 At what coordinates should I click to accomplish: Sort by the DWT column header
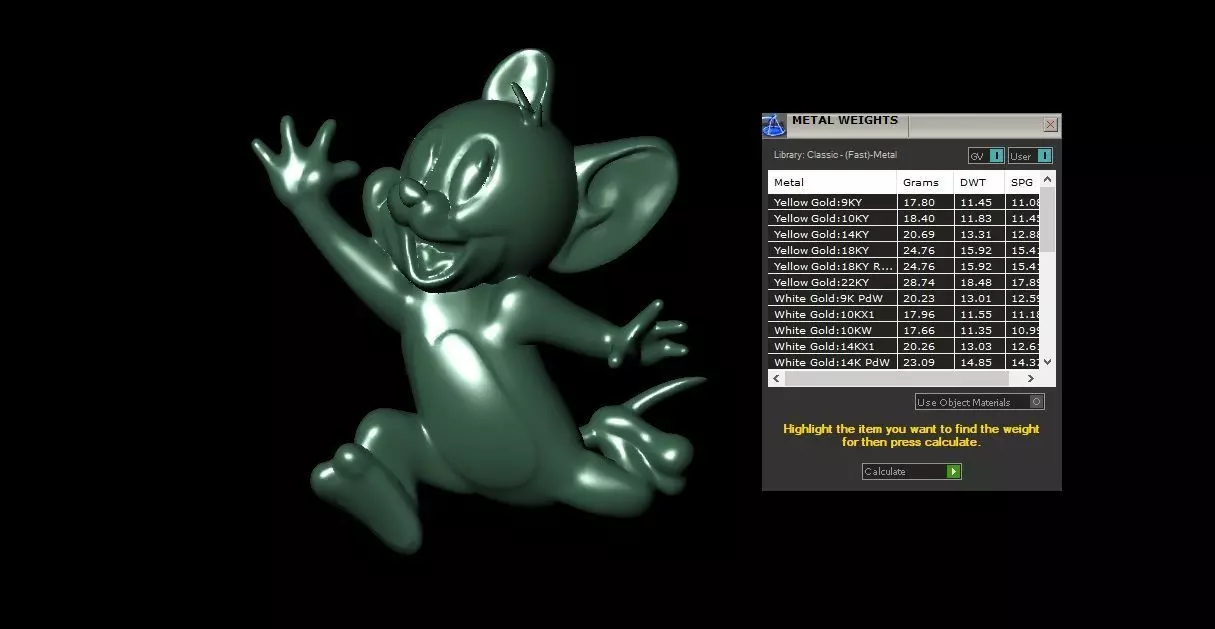979,182
